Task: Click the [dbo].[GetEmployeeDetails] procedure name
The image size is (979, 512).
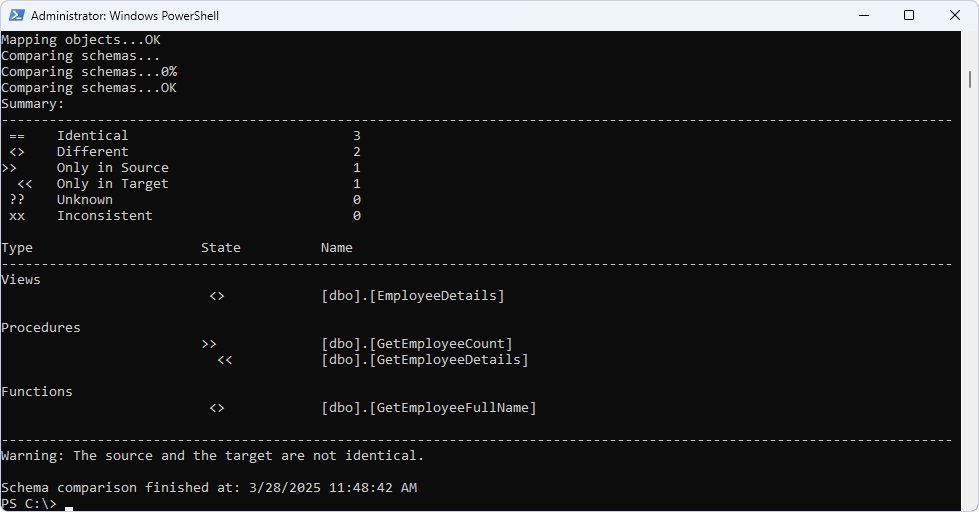Action: tap(425, 360)
